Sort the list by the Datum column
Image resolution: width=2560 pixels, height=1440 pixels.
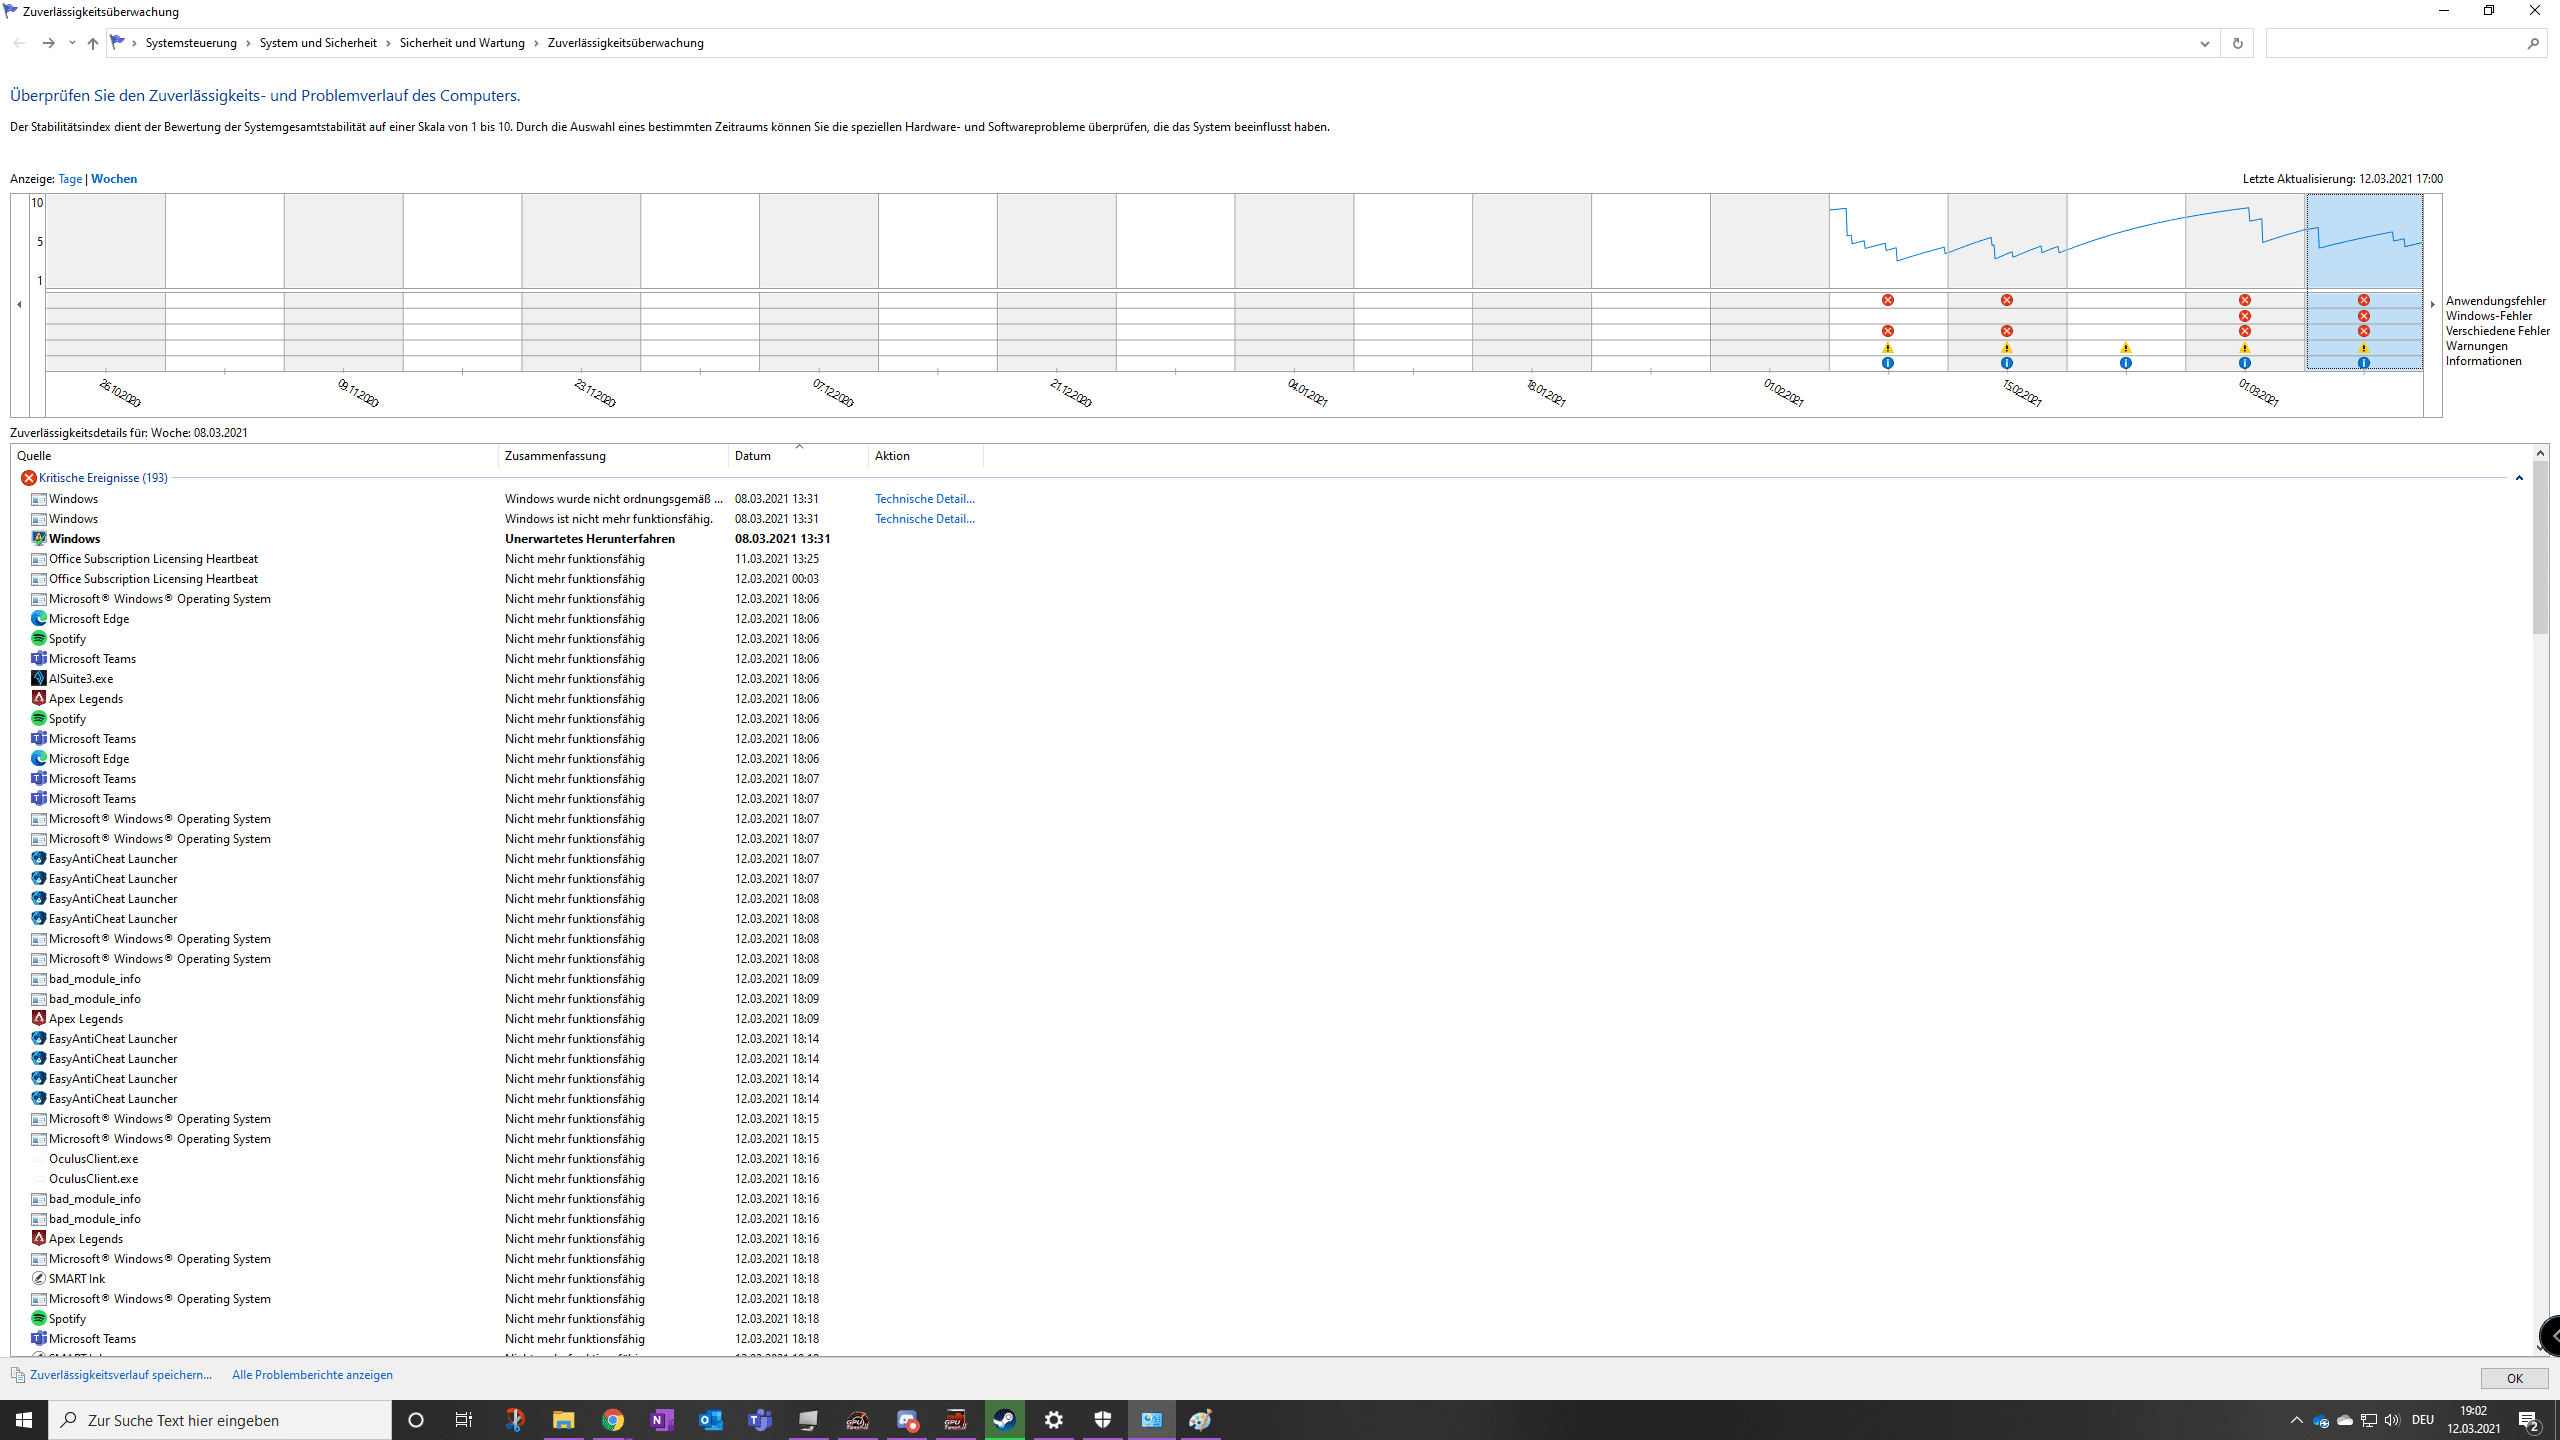(x=798, y=456)
